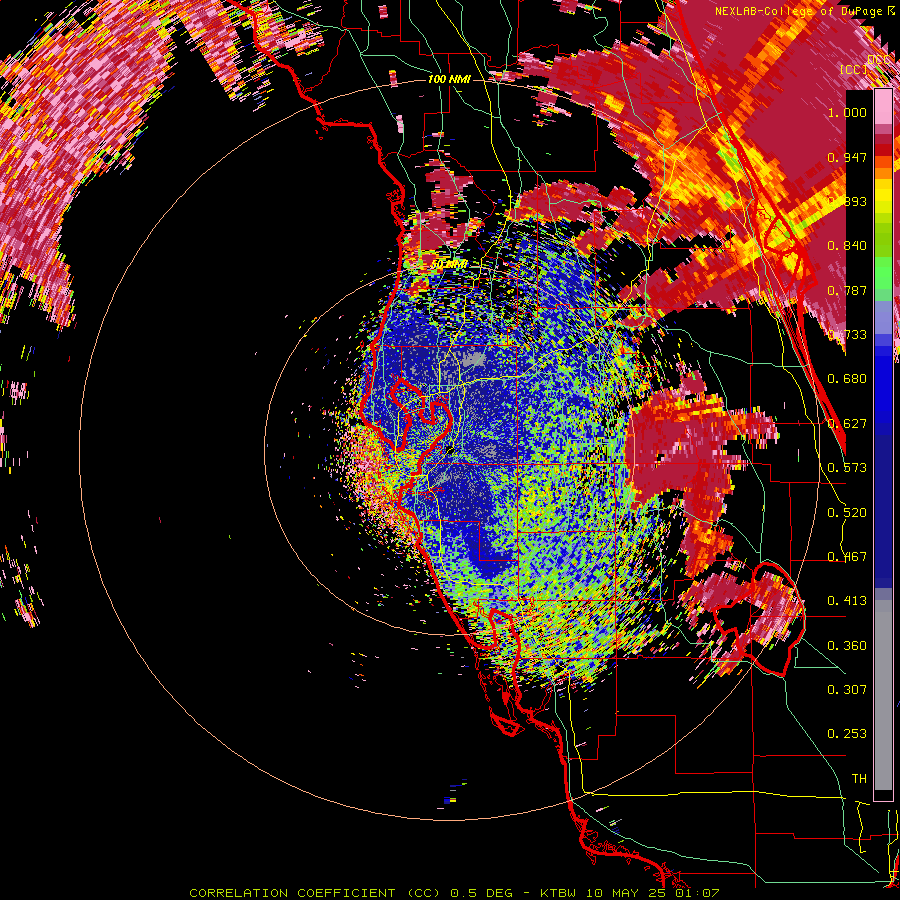Select the 0.360 legend value
900x900 pixels.
[x=847, y=646]
